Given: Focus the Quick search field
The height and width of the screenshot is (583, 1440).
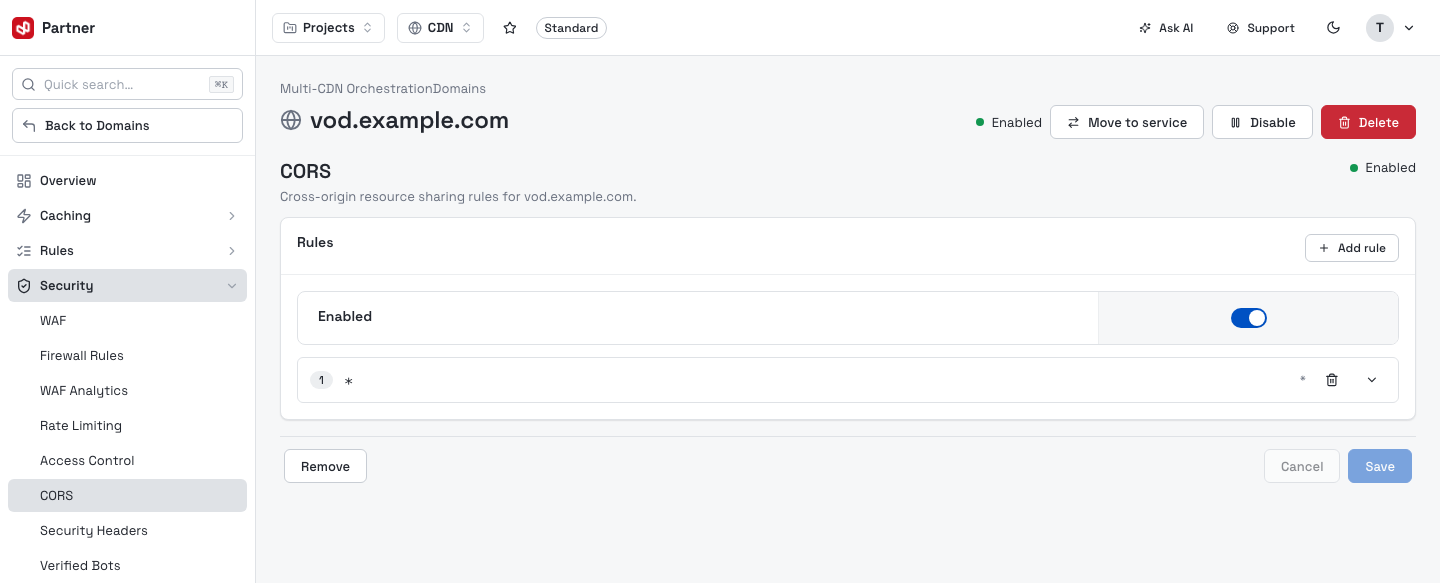Looking at the screenshot, I should pos(127,84).
